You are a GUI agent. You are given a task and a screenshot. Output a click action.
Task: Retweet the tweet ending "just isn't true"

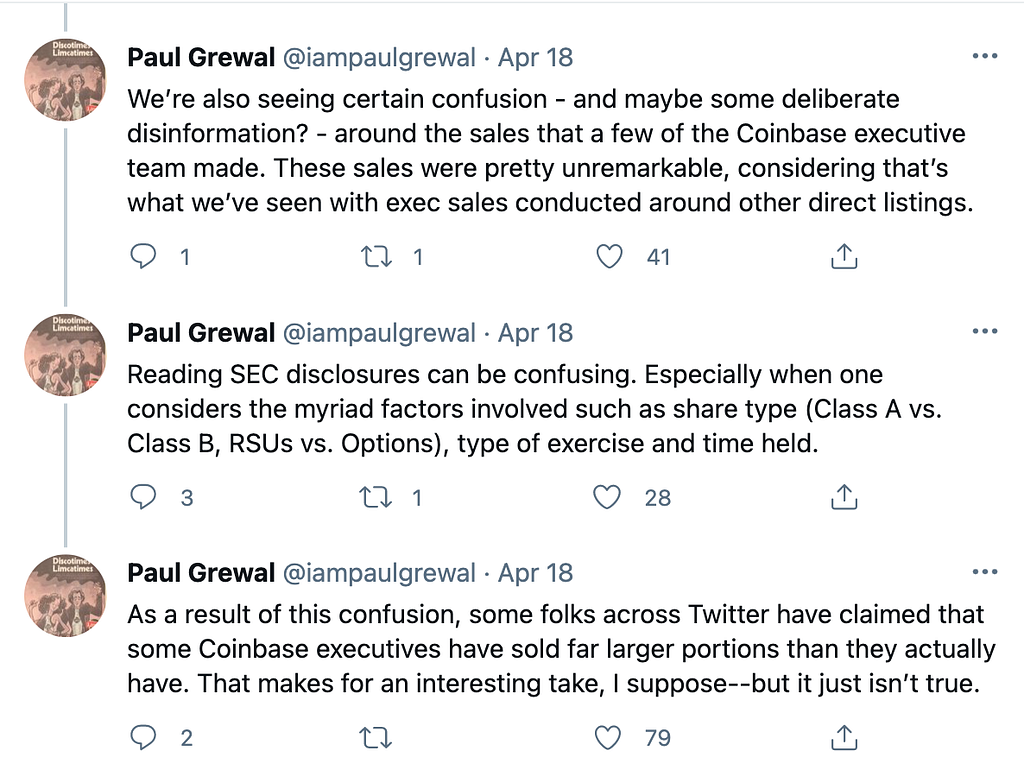(x=376, y=738)
